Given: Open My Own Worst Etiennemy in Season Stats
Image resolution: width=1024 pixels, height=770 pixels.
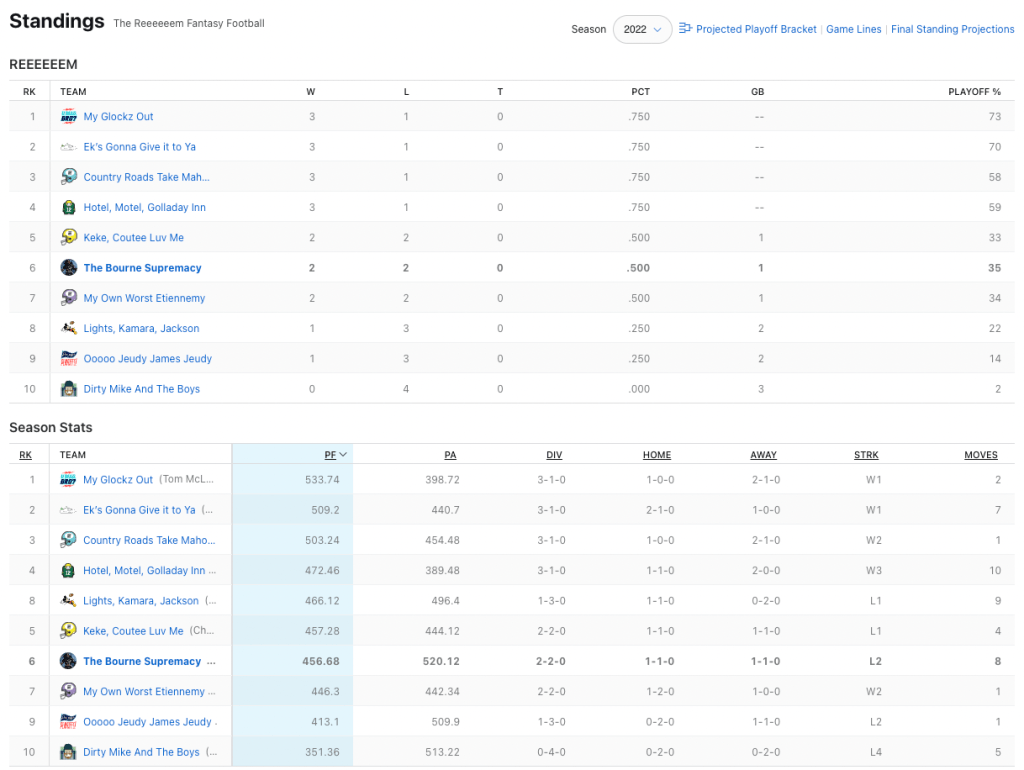Looking at the screenshot, I should (x=144, y=692).
